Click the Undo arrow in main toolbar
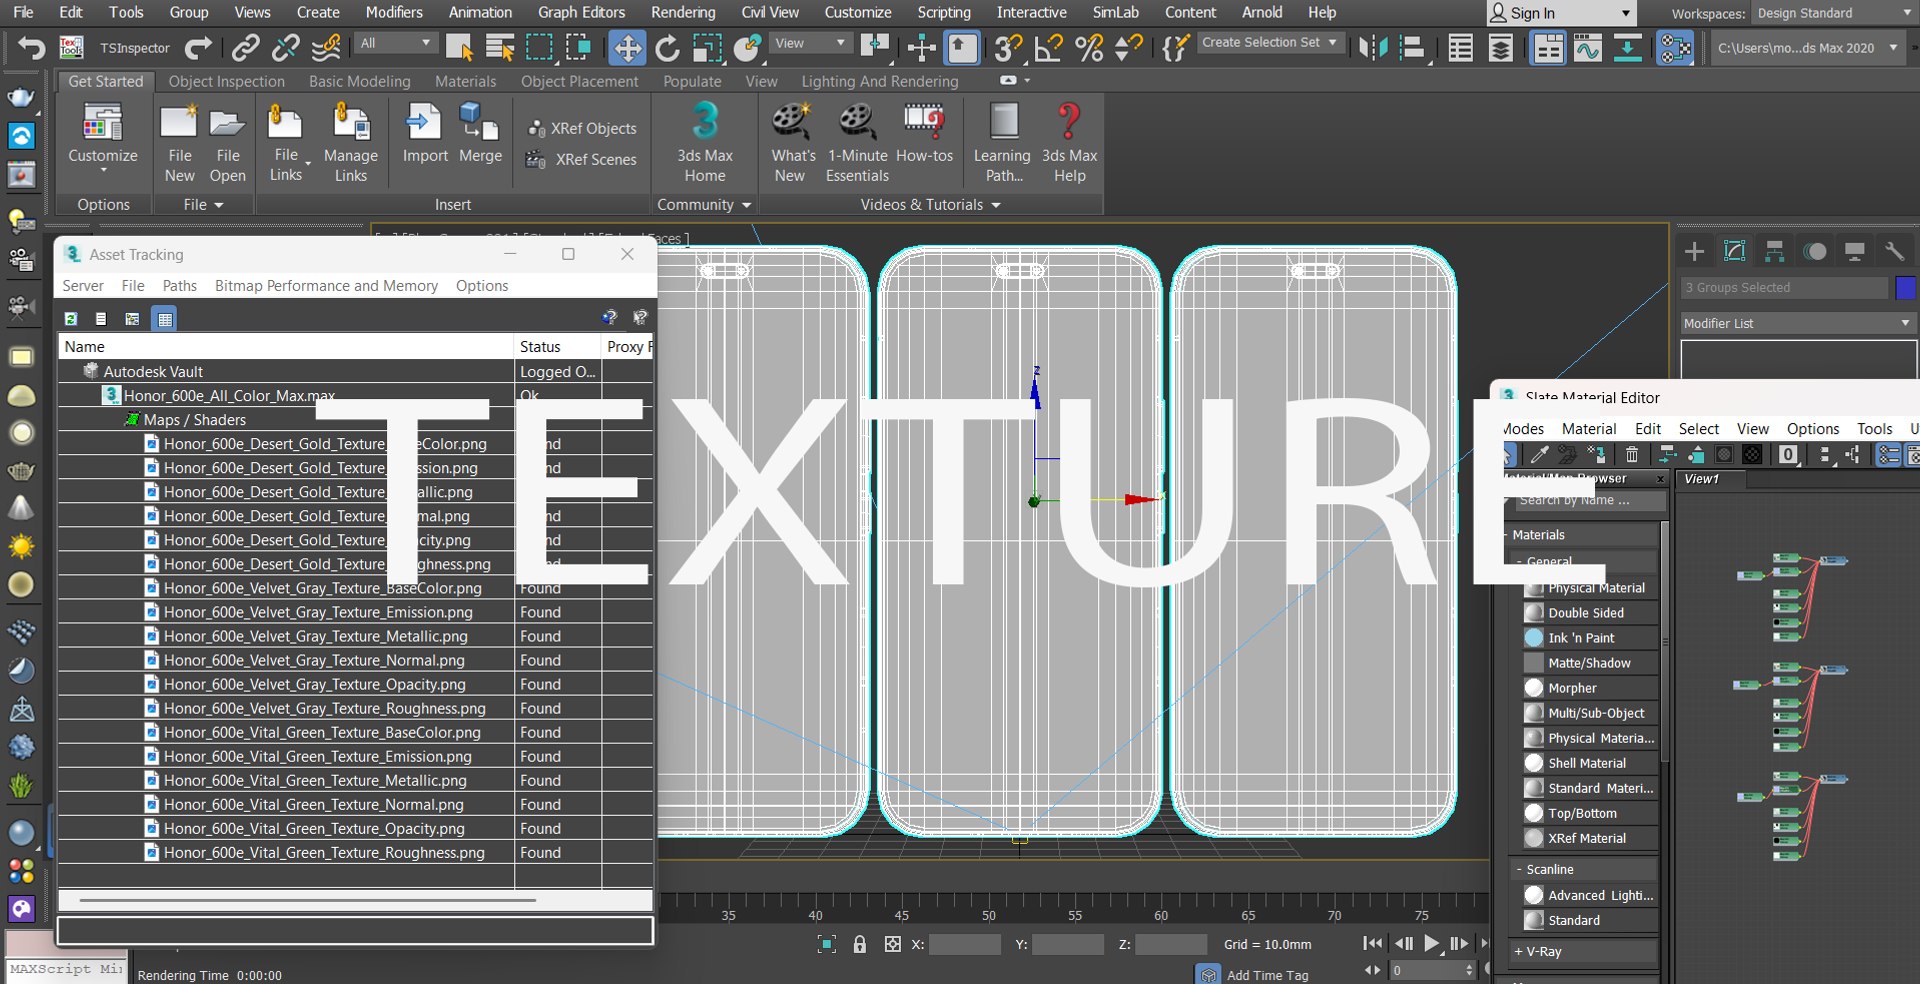Image resolution: width=1920 pixels, height=984 pixels. click(31, 47)
